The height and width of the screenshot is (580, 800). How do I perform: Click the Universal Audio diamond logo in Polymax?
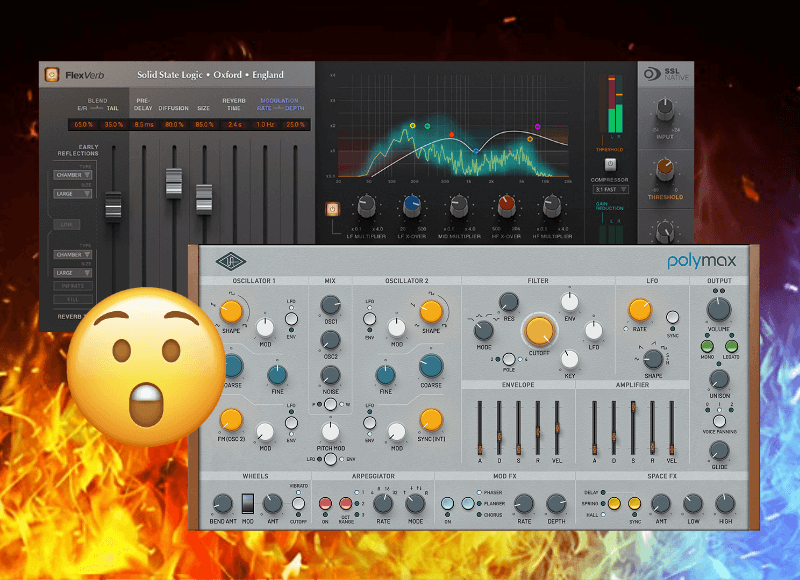(x=231, y=262)
